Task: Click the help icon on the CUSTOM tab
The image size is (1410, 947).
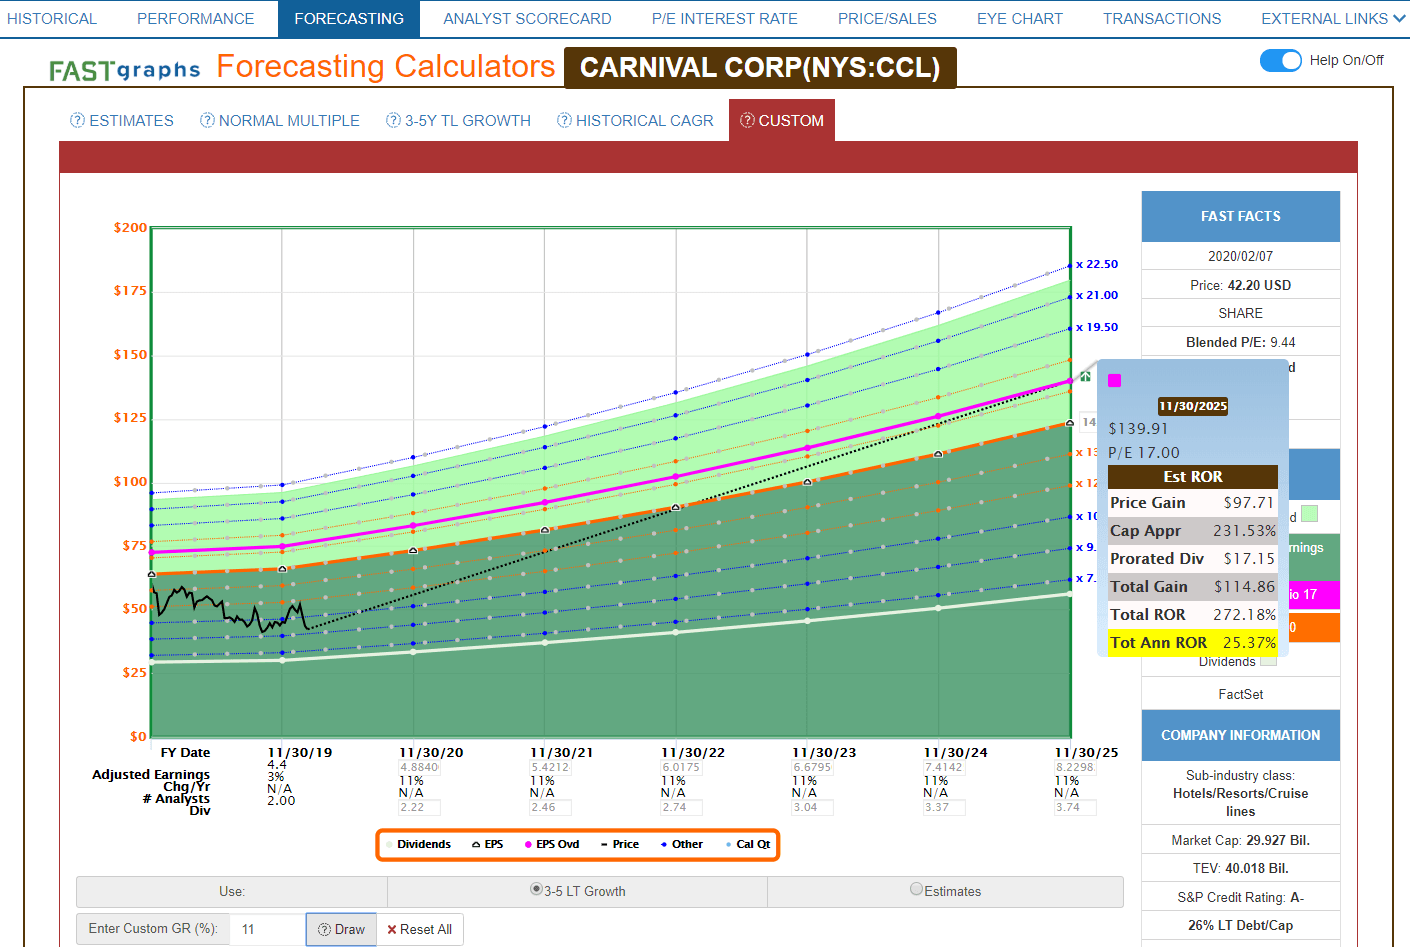Action: (747, 121)
